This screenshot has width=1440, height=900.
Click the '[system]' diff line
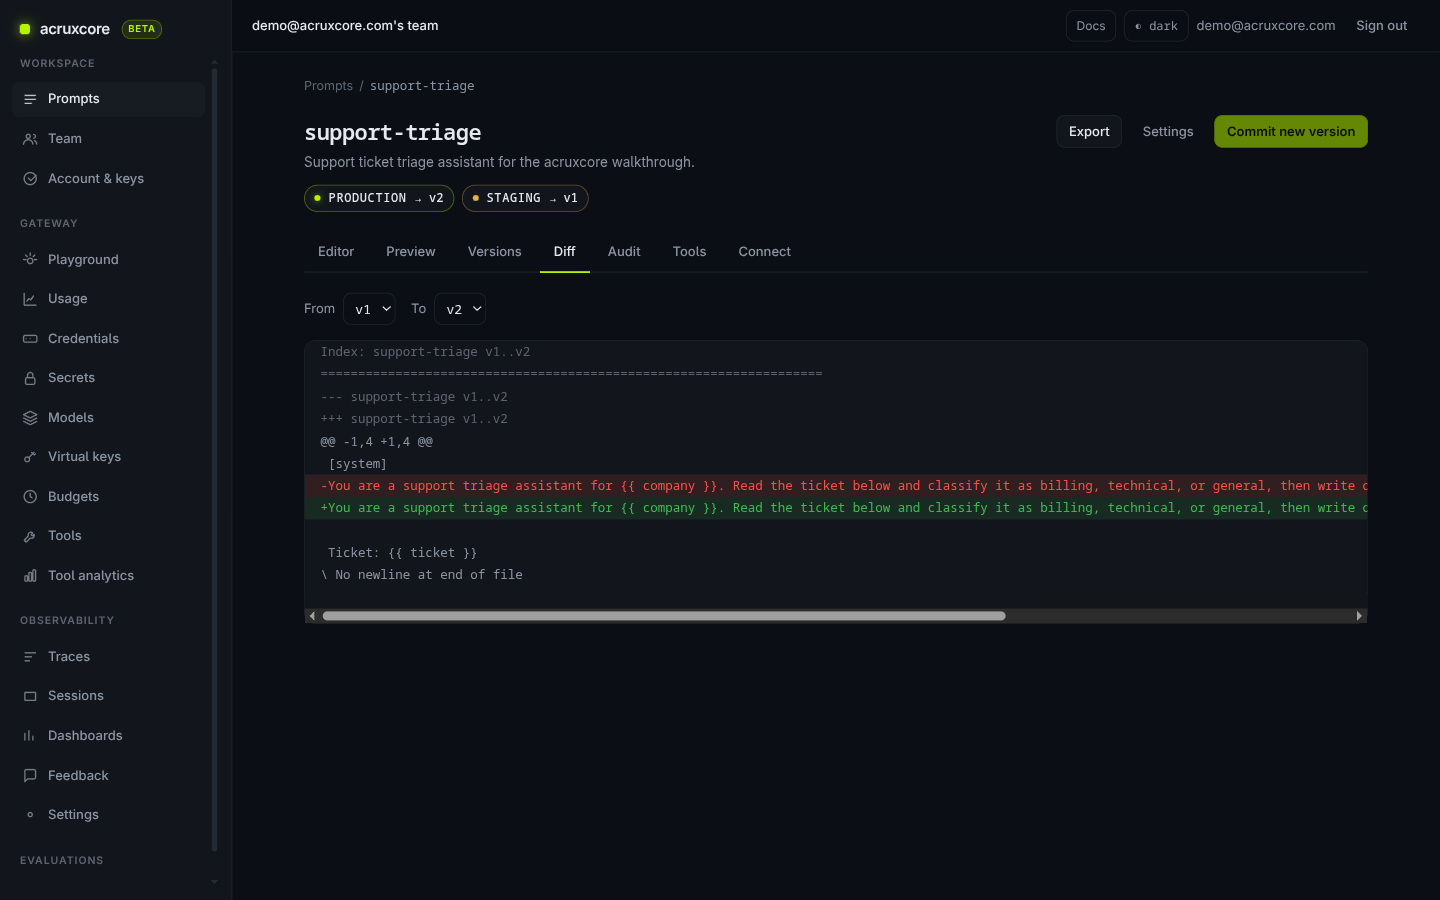(x=357, y=464)
